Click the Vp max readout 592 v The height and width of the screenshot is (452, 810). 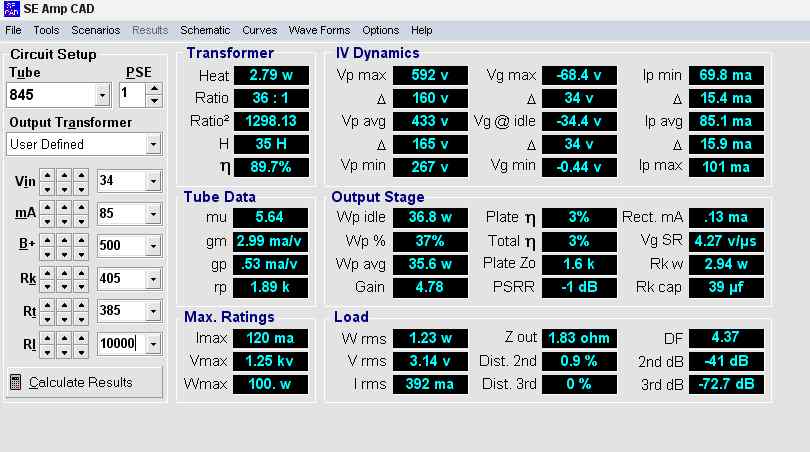pos(430,75)
